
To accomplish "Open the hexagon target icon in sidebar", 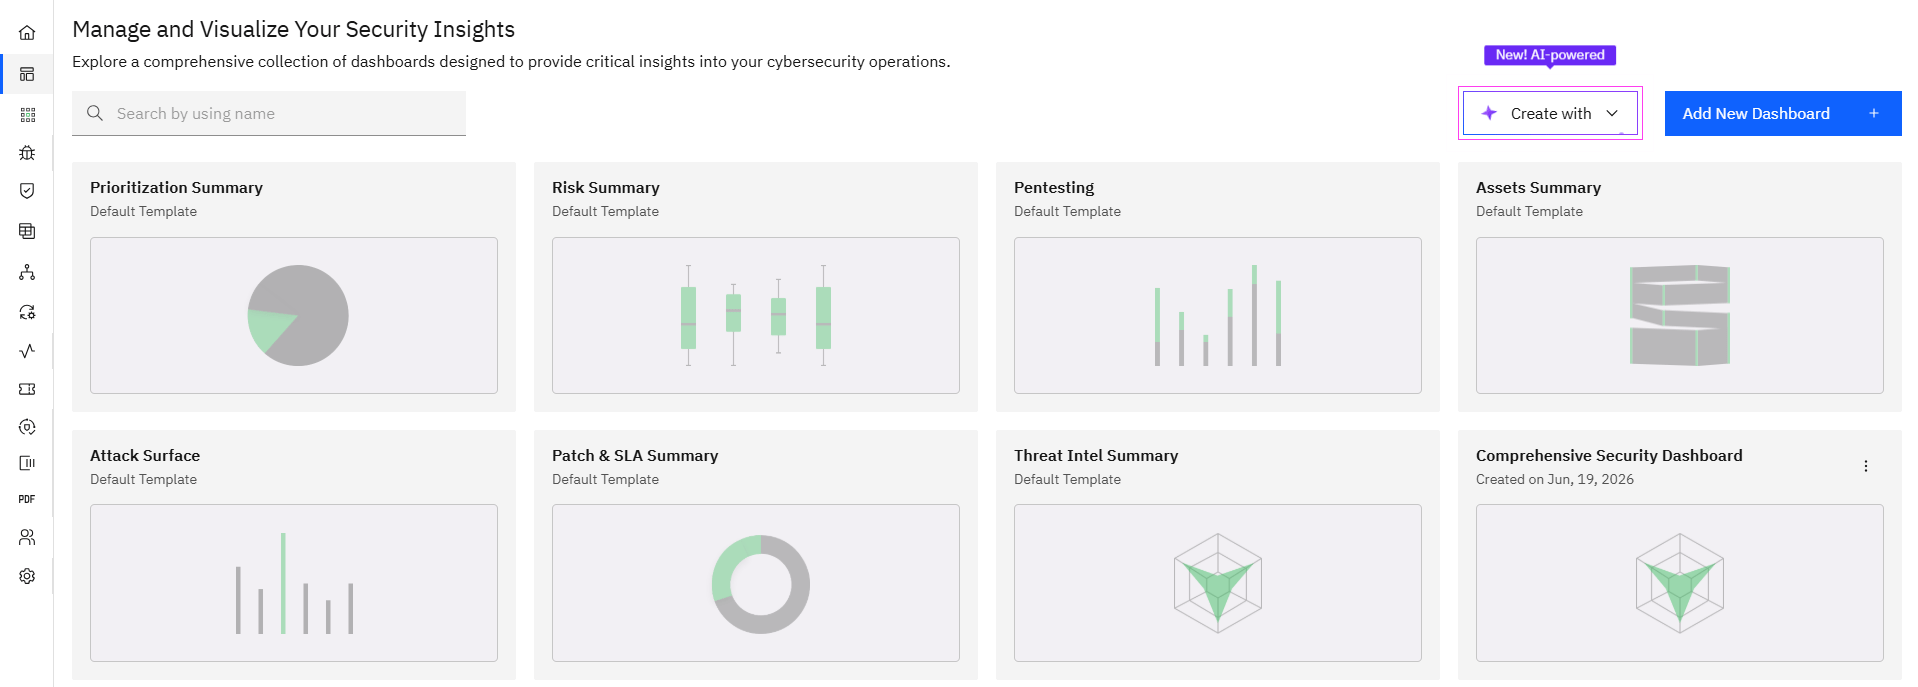I will coord(27,427).
